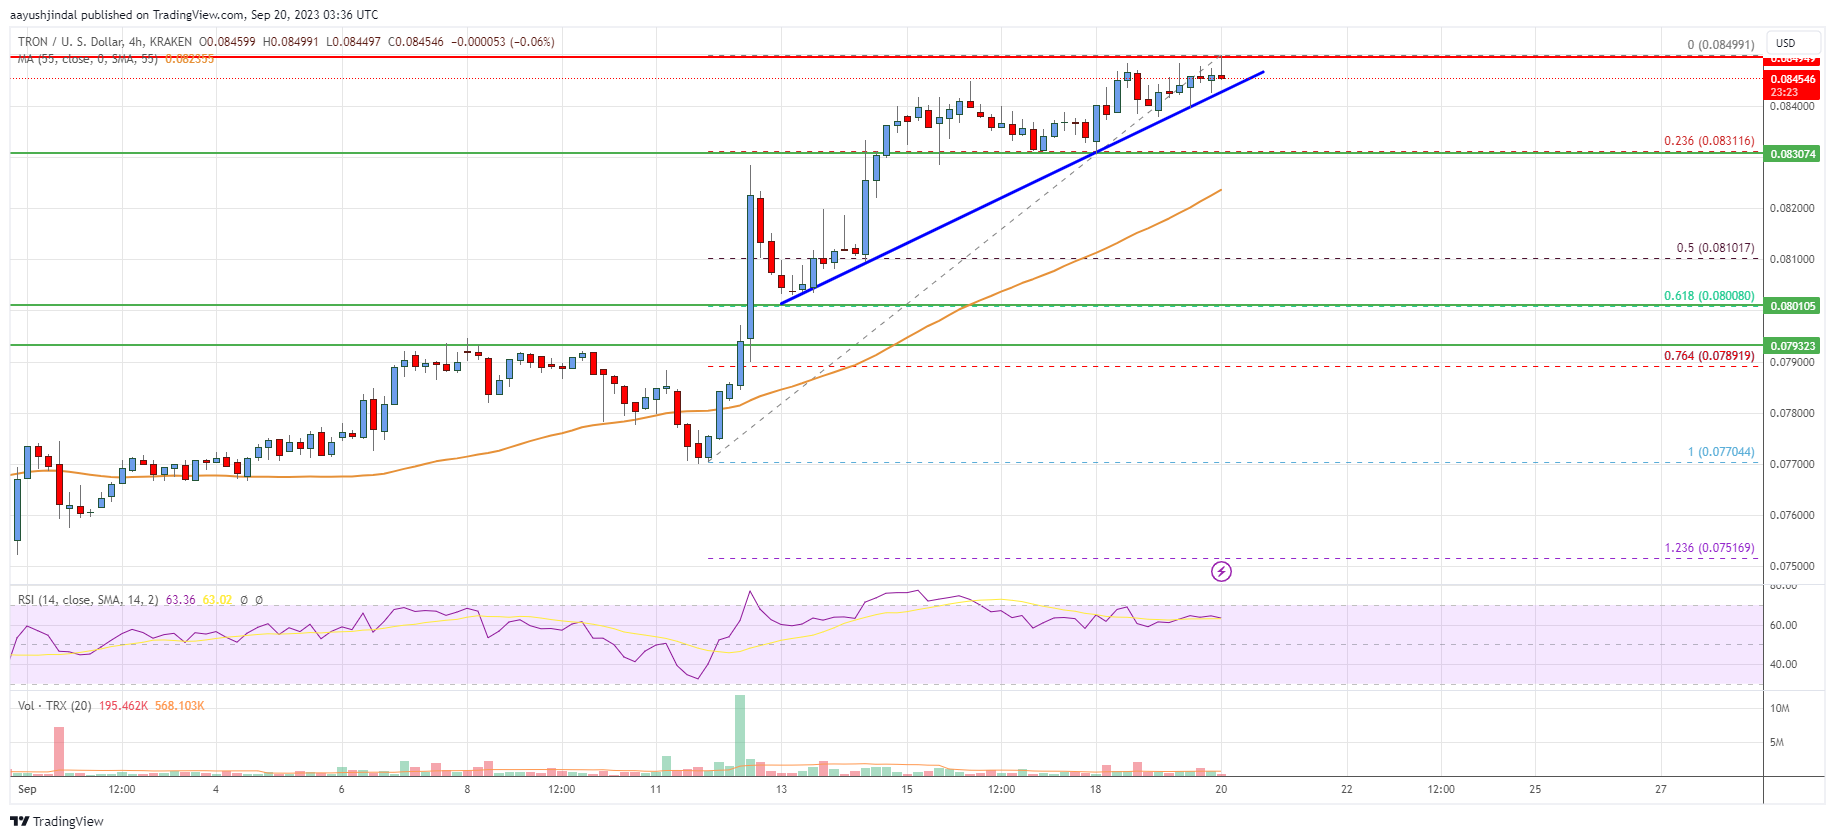Viewport: 1835px width, 839px height.
Task: Click the green price label 0.079323
Action: pos(1793,346)
